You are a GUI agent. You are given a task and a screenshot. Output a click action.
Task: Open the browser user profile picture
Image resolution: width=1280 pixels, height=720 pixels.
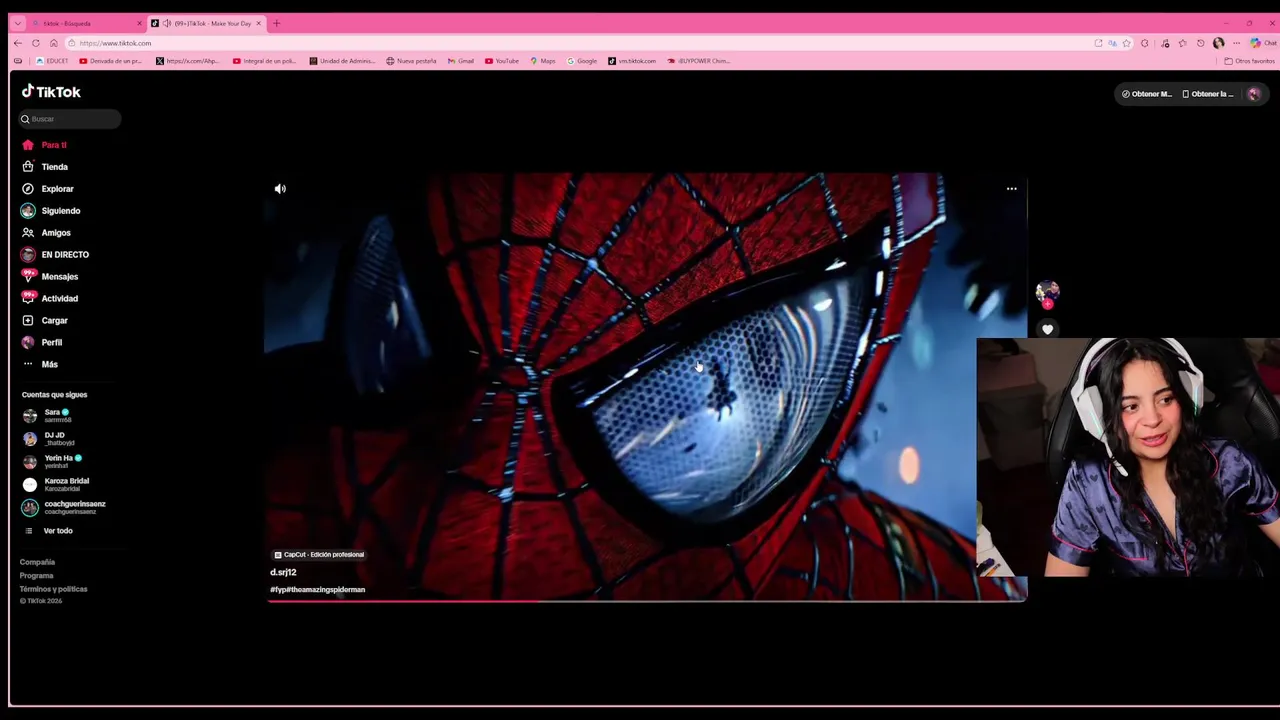pos(1218,43)
